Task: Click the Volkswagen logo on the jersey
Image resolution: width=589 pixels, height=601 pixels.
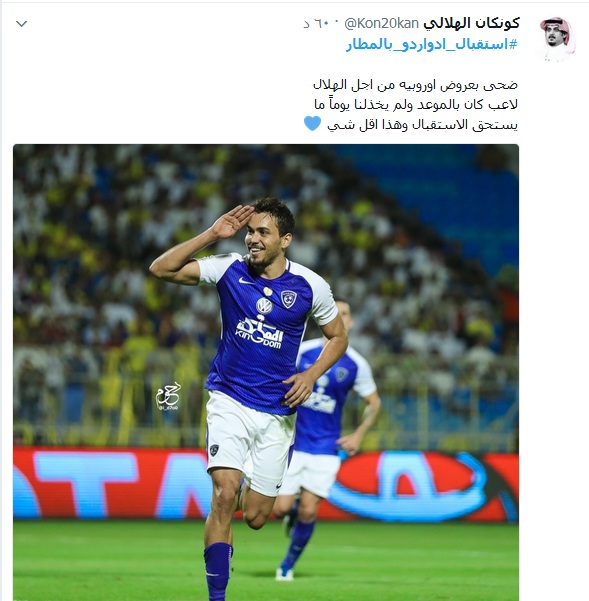Action: coord(264,306)
